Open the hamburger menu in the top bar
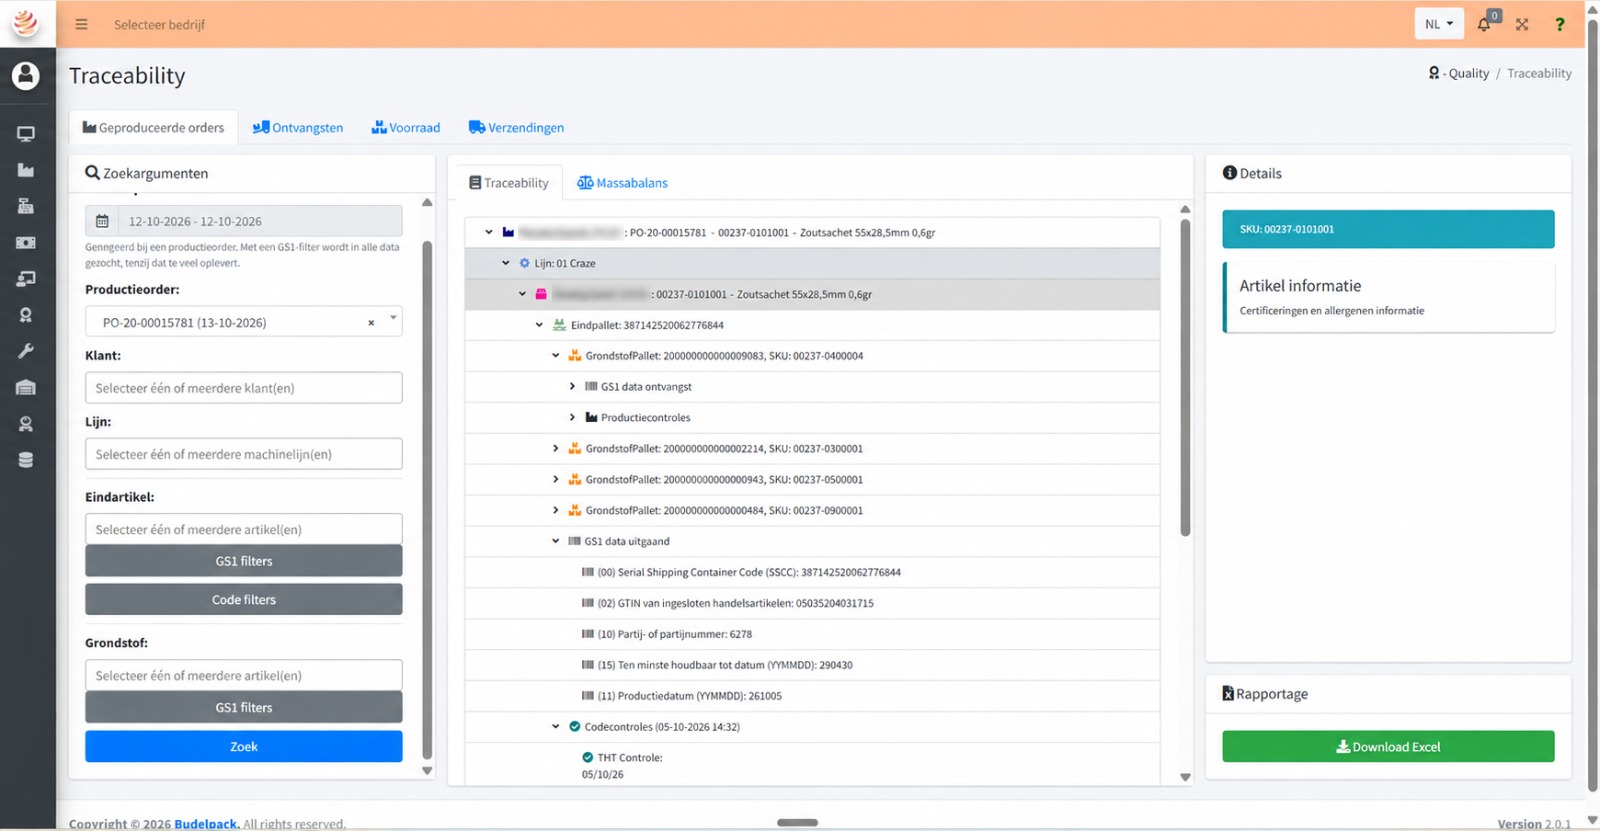The image size is (1600, 831). point(81,24)
